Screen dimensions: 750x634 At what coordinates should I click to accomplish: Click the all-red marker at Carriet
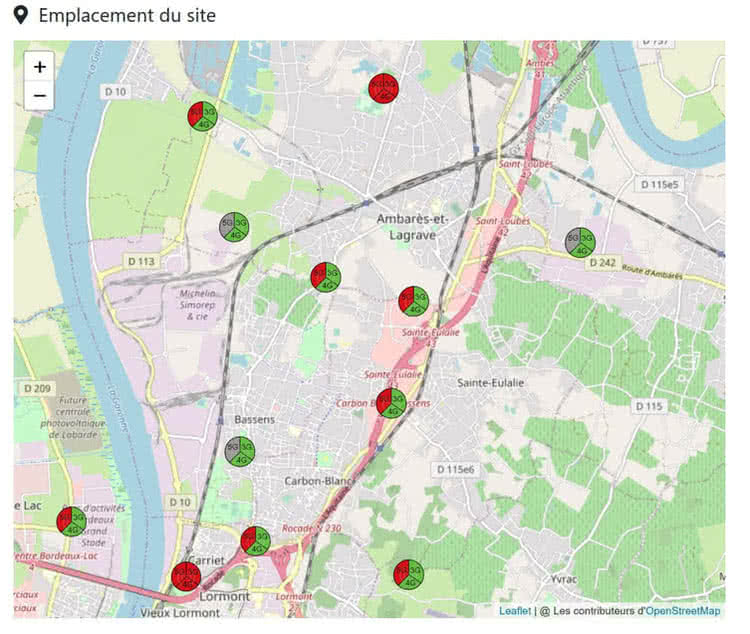[x=186, y=576]
